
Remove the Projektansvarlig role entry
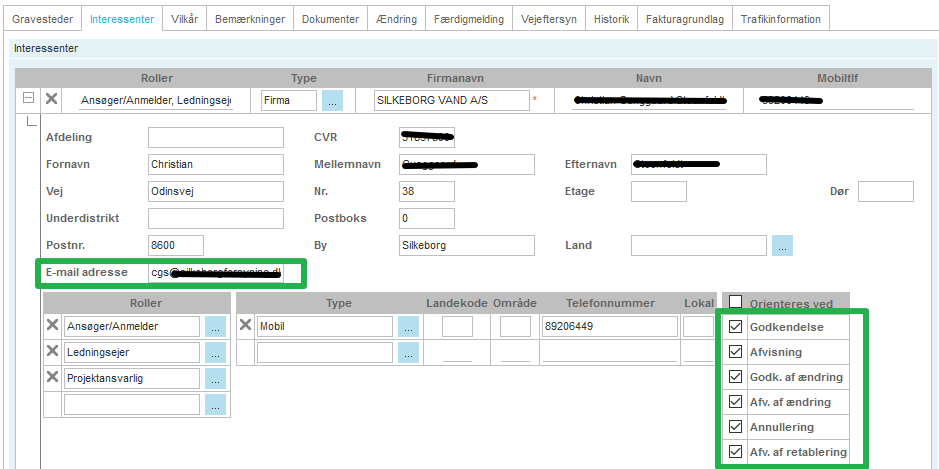53,378
